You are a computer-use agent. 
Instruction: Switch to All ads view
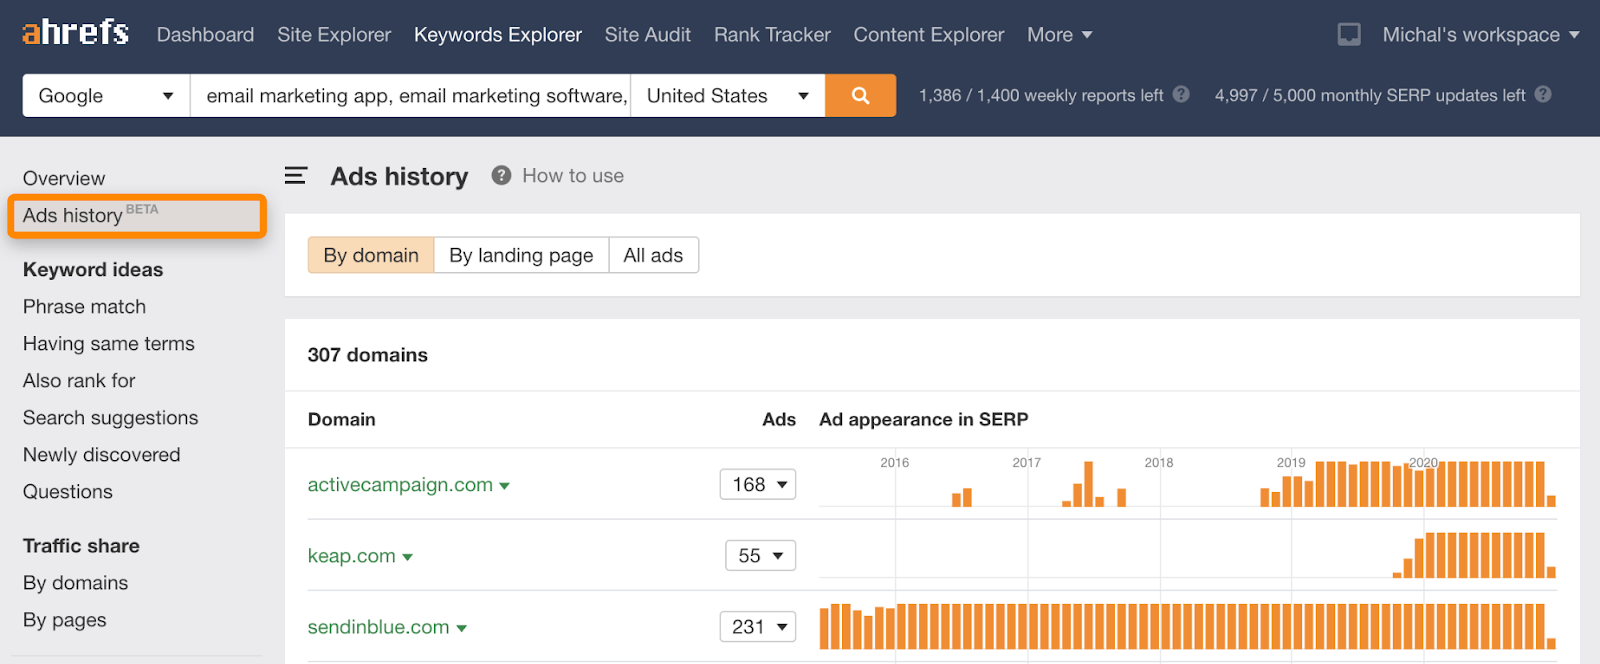pyautogui.click(x=653, y=255)
